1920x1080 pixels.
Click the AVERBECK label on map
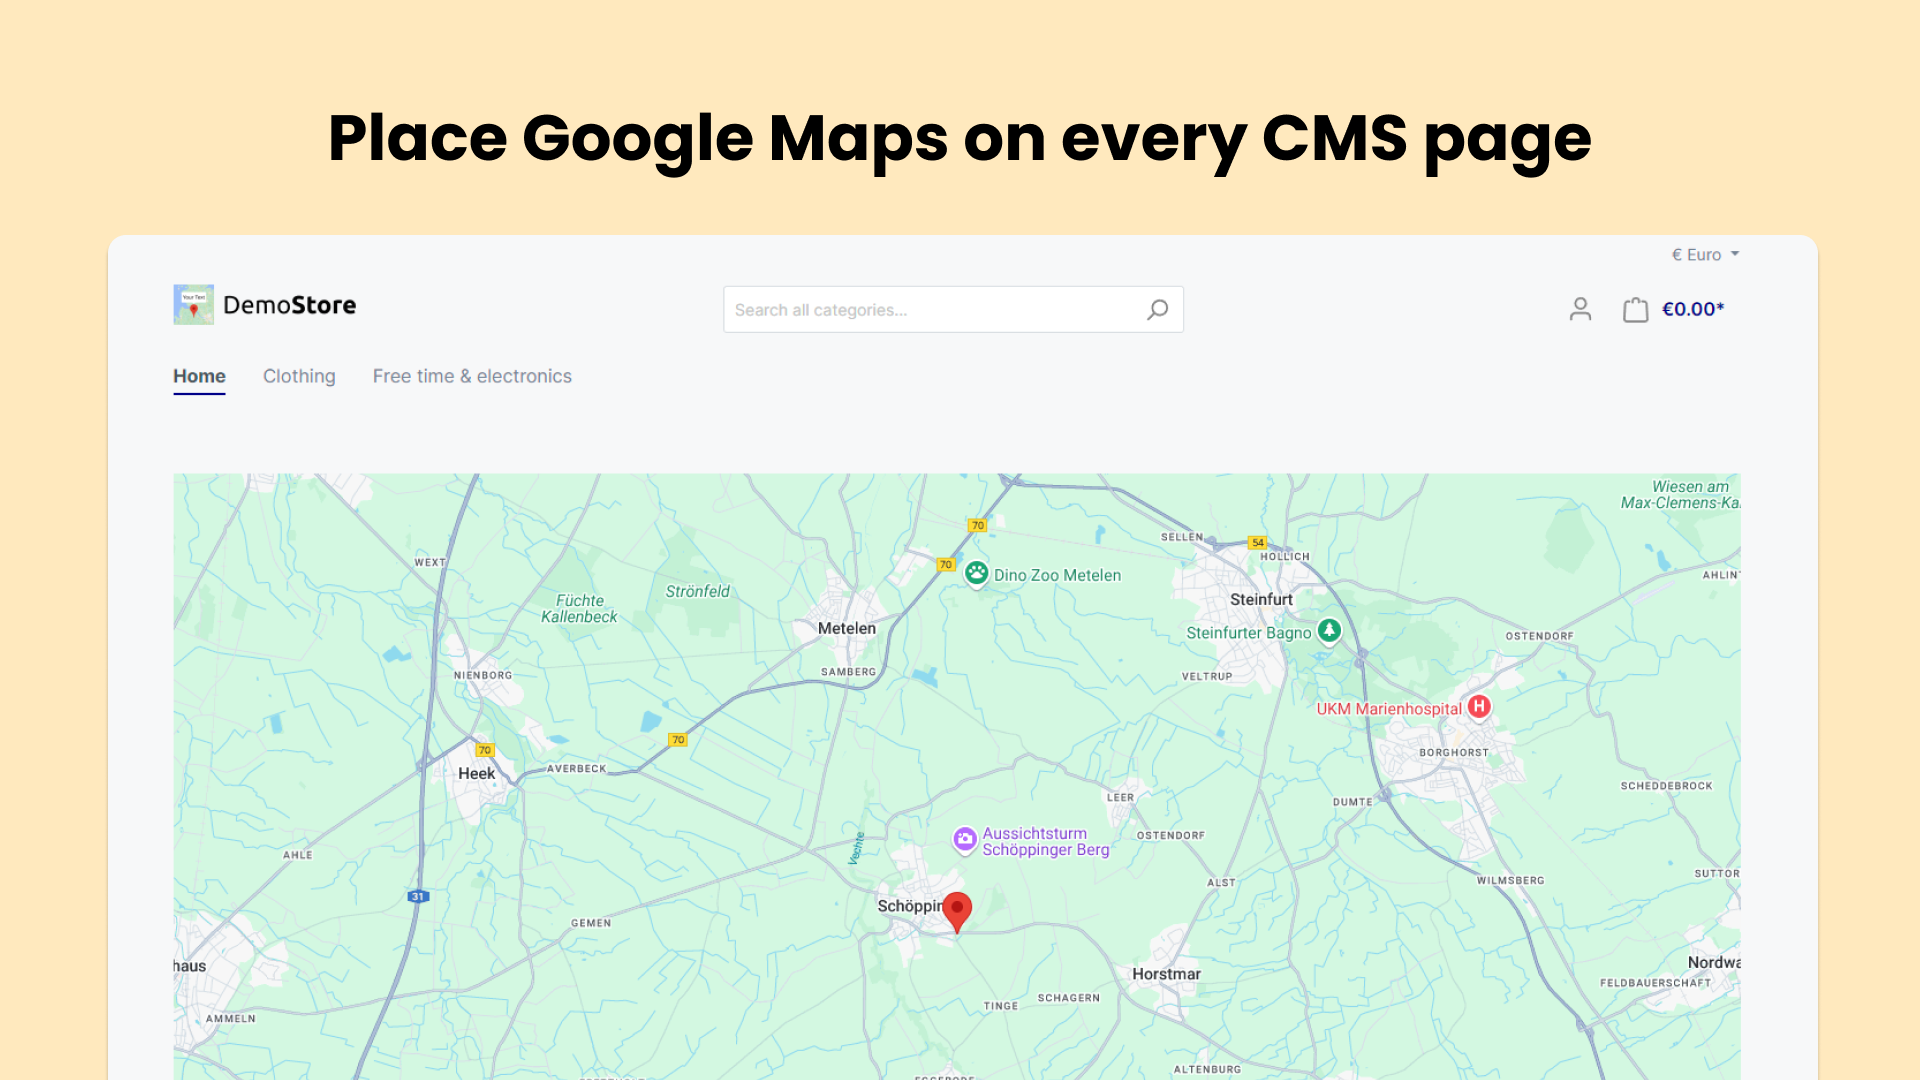point(577,768)
